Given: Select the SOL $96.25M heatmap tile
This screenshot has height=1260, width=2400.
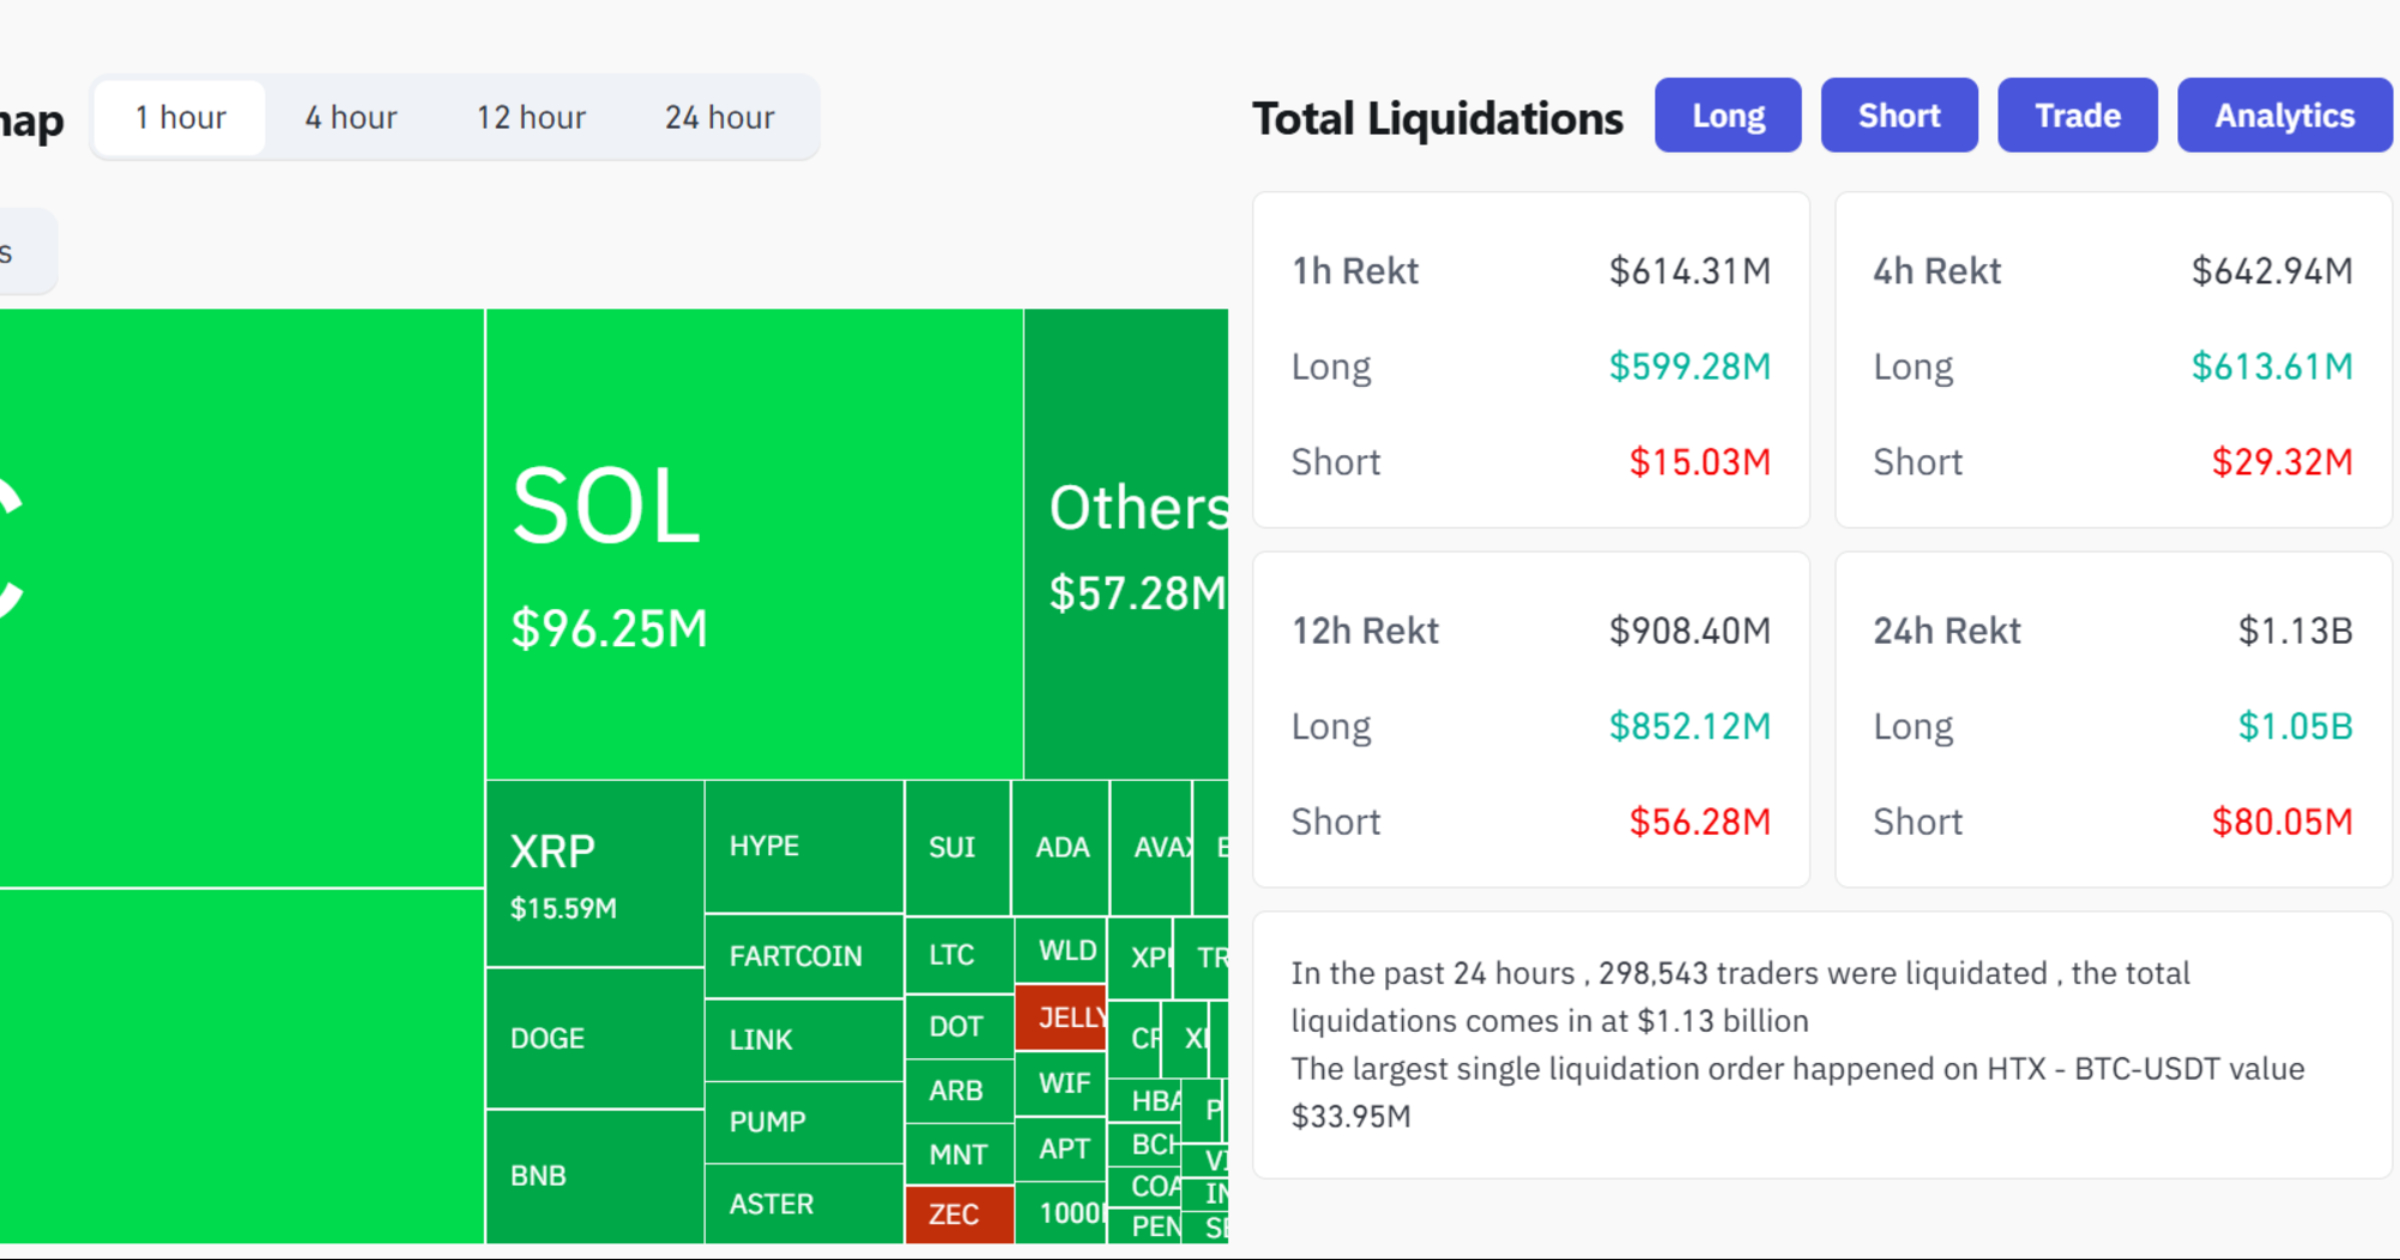Looking at the screenshot, I should pyautogui.click(x=755, y=545).
